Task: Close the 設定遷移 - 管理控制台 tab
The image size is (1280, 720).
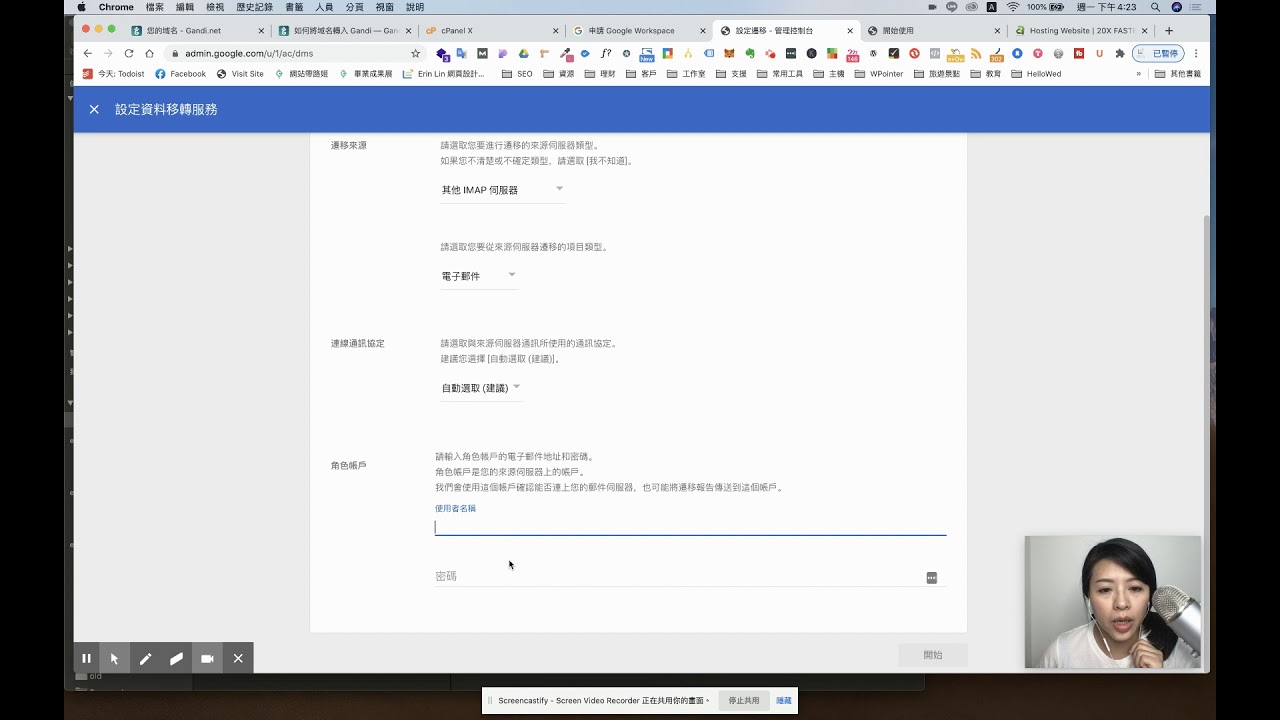Action: tap(850, 31)
